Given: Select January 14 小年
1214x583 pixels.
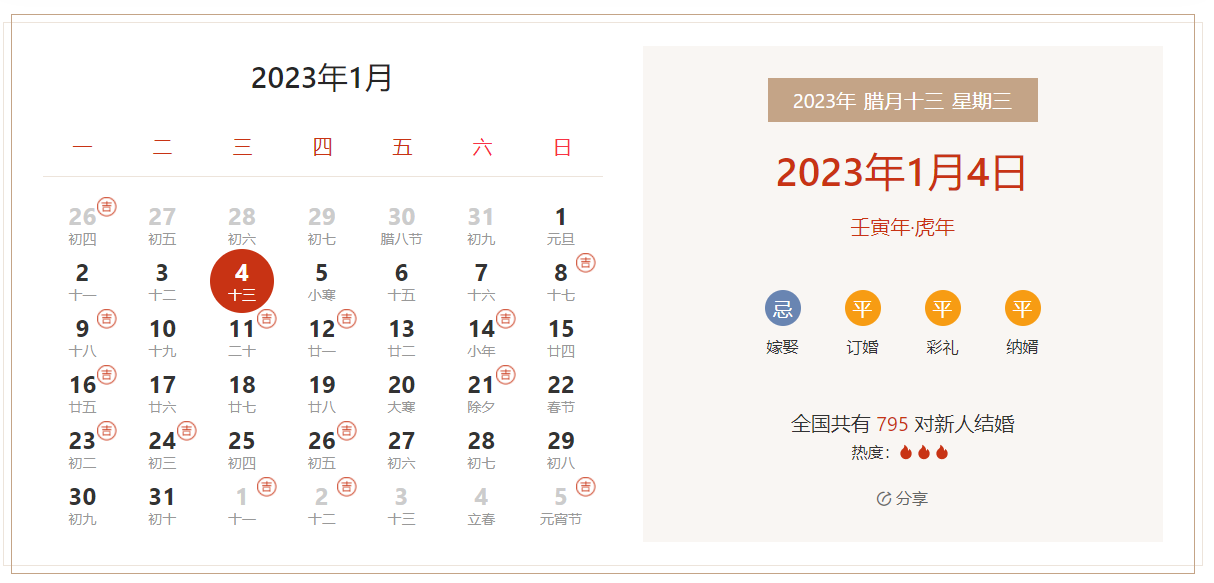Looking at the screenshot, I should pos(481,338).
